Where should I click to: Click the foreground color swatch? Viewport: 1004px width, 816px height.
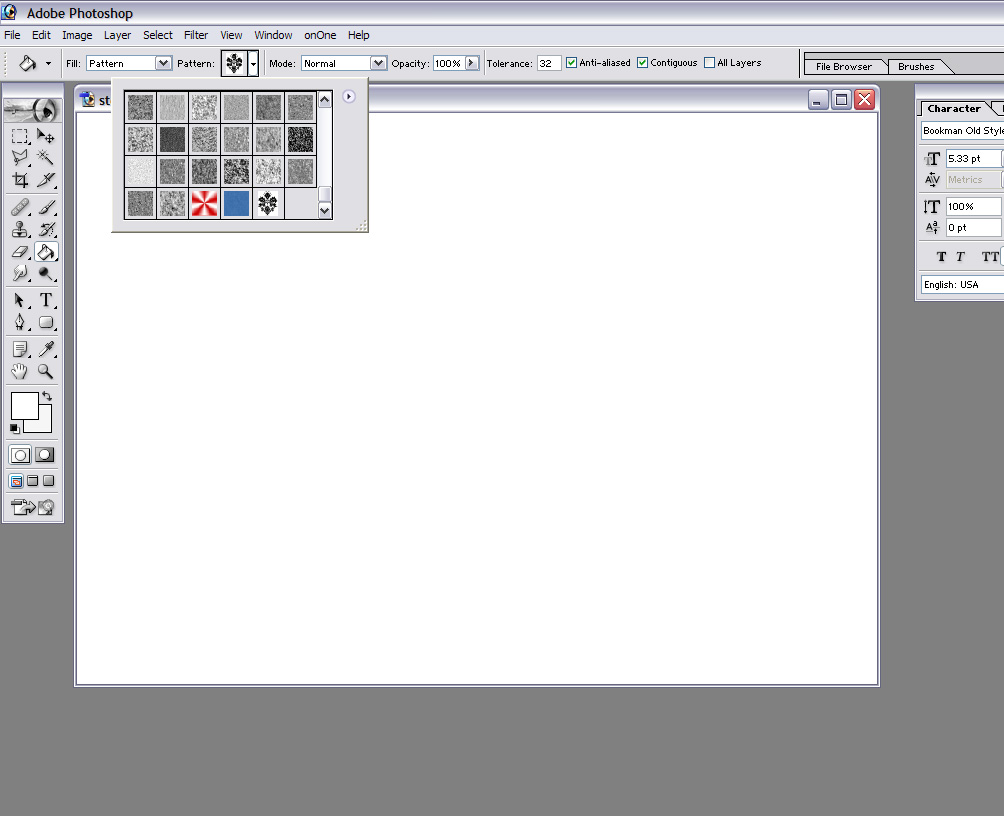click(x=24, y=406)
